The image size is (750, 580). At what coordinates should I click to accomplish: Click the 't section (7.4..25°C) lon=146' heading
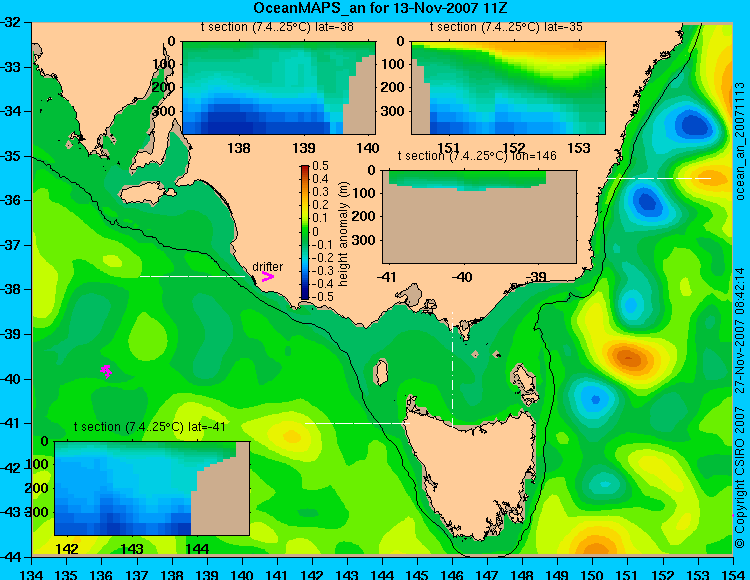[x=477, y=156]
